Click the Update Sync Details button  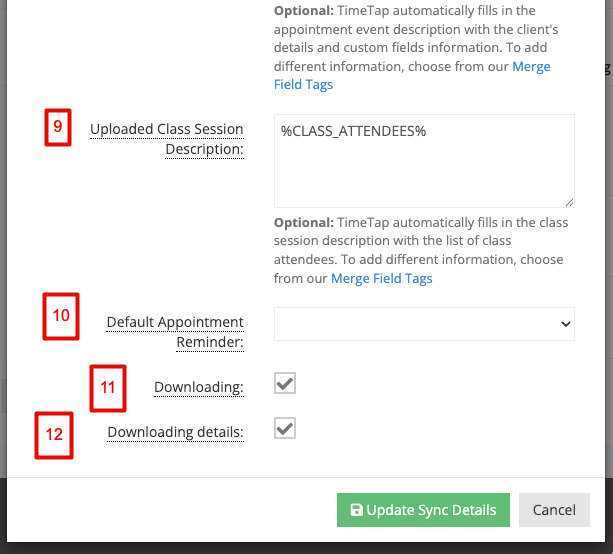[423, 510]
